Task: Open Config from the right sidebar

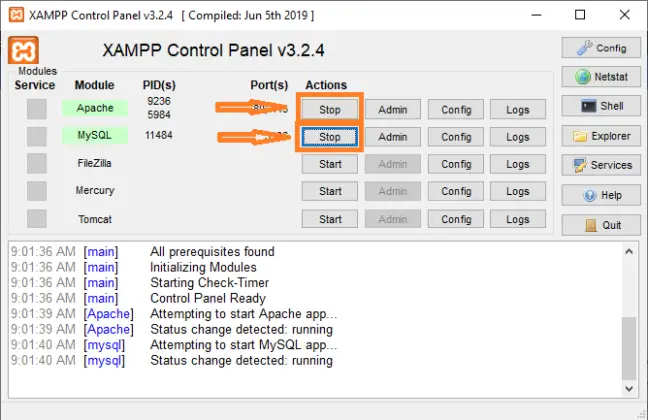Action: (x=600, y=48)
